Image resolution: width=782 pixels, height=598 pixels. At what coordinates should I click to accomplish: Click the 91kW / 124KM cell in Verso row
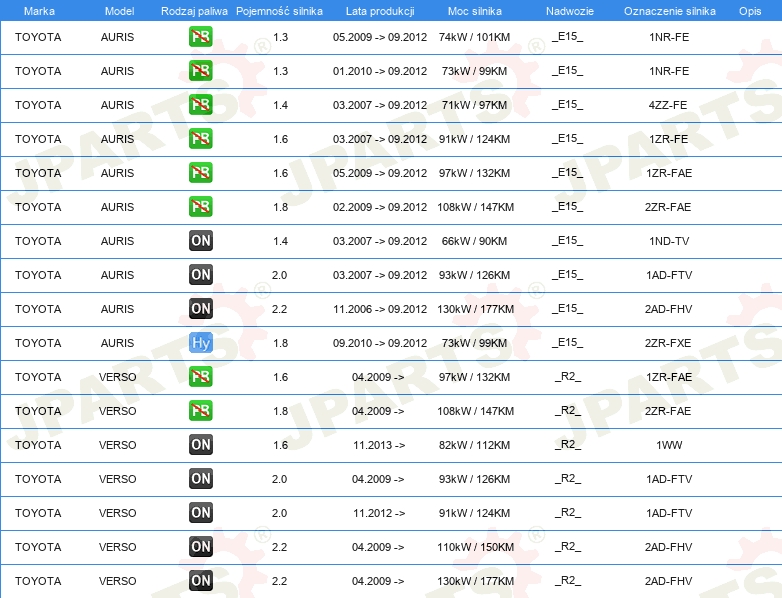click(x=474, y=513)
